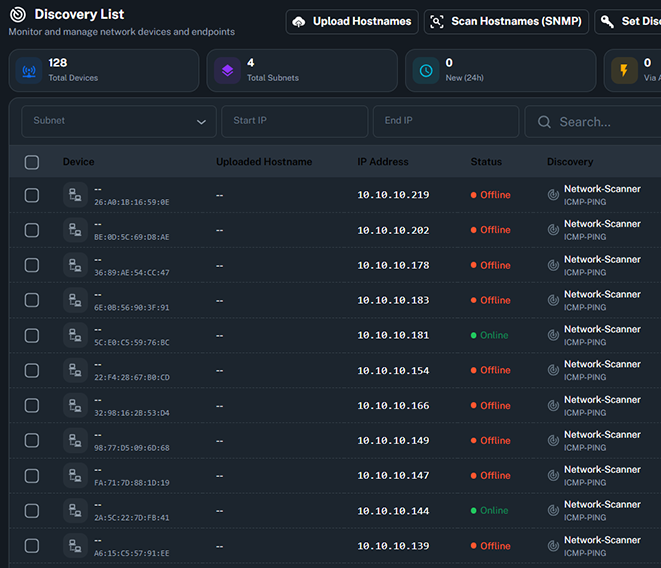Screen dimensions: 661x568
Task: Click Offline status for 10.10.10.149
Action: coord(491,441)
